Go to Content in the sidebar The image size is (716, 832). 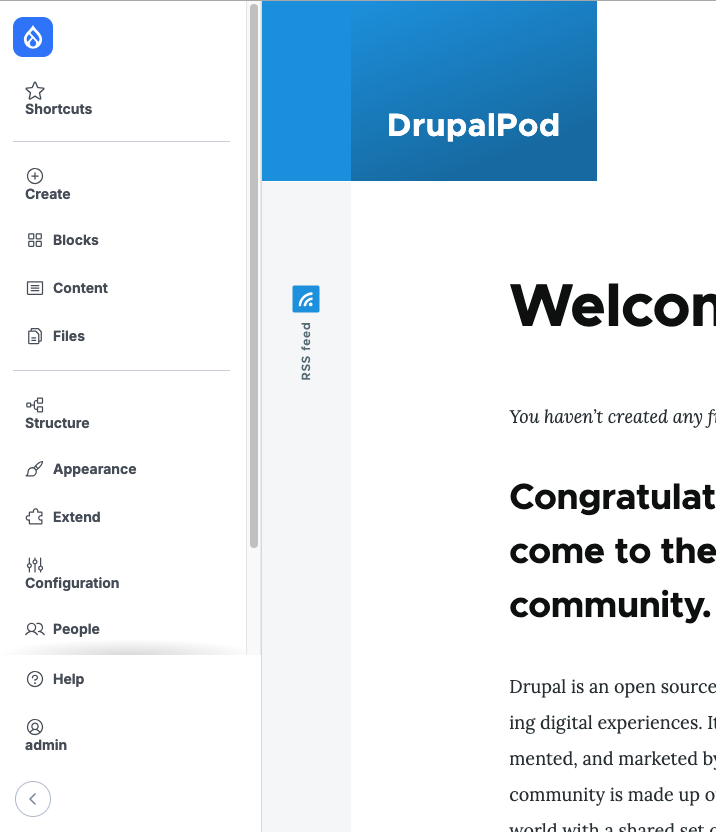click(x=81, y=288)
